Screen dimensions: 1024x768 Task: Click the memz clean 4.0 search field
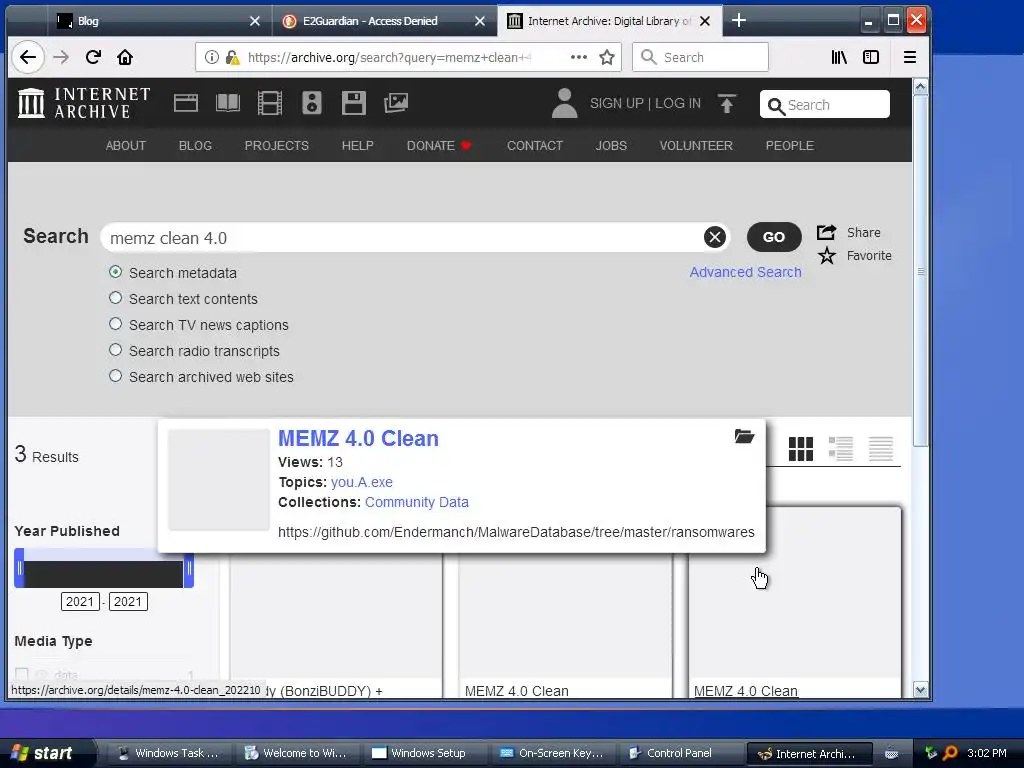coord(404,238)
